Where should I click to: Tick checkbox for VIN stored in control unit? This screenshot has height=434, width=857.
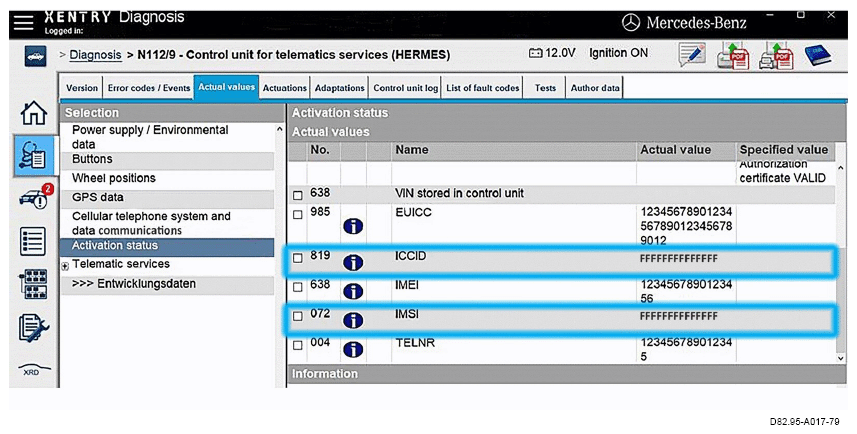[x=298, y=195]
